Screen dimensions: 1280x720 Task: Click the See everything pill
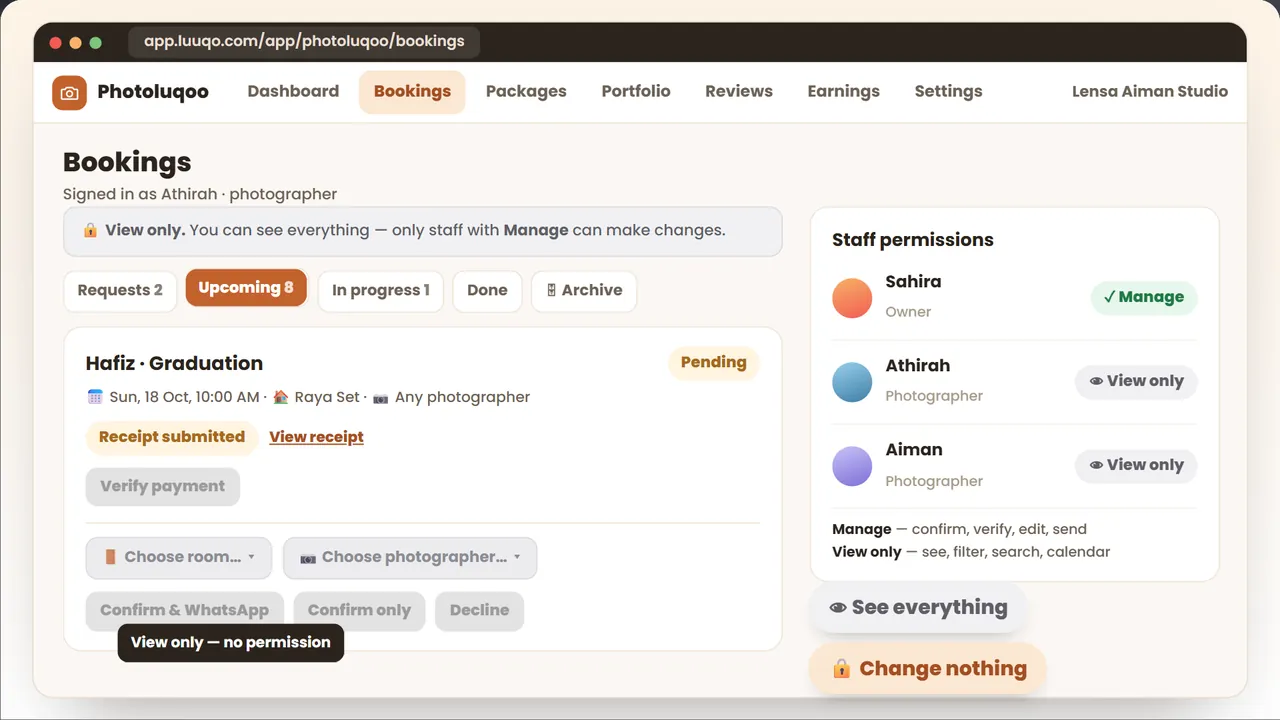pyautogui.click(x=918, y=608)
